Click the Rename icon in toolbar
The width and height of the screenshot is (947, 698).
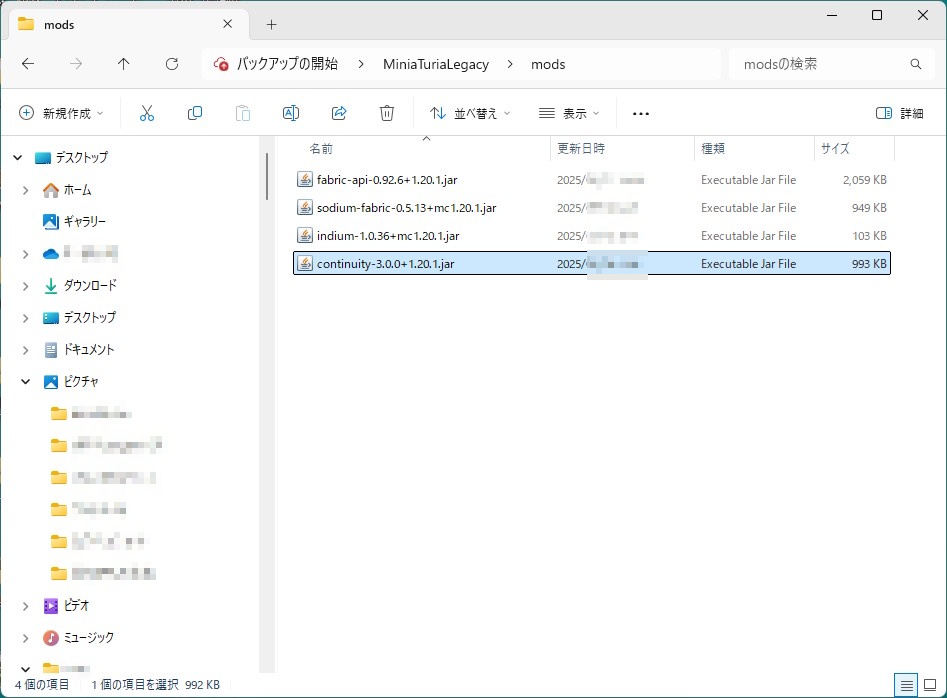coord(291,113)
